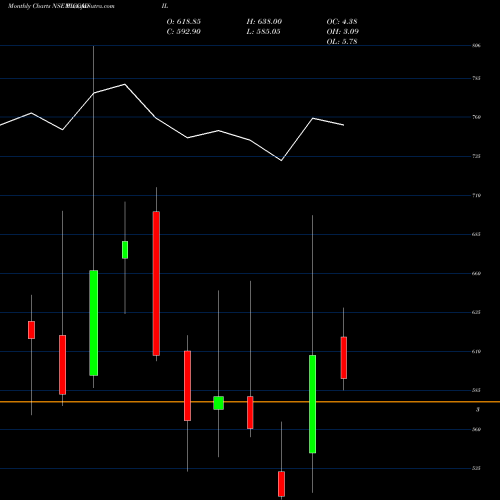Click the white moving average line

[172, 128]
